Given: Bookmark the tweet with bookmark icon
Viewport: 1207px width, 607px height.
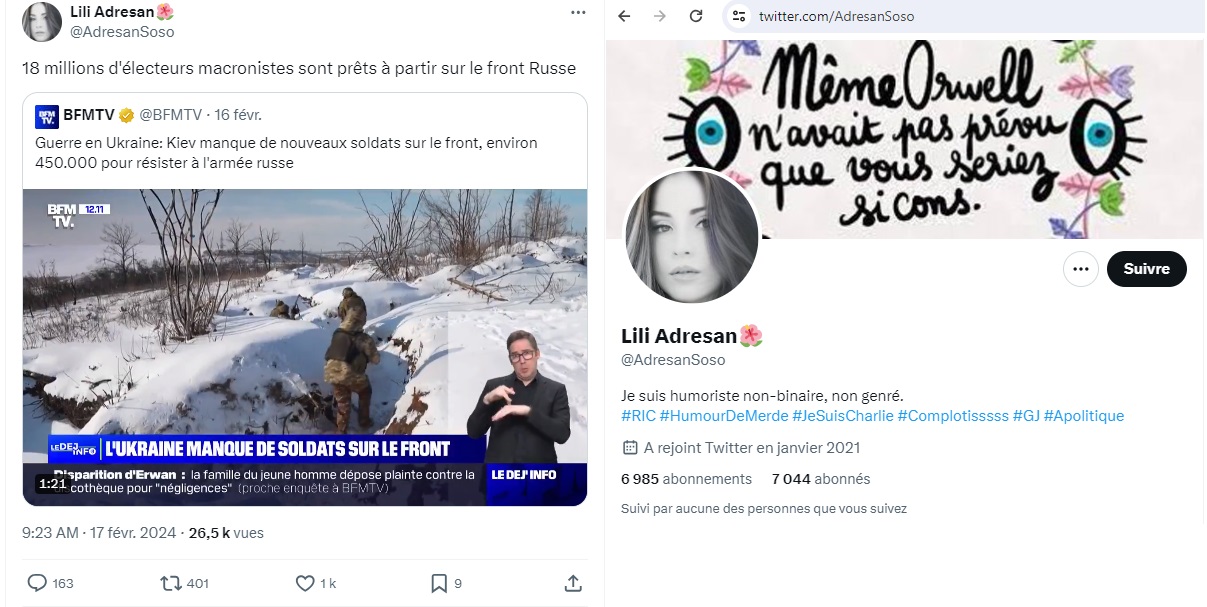Looking at the screenshot, I should [439, 583].
